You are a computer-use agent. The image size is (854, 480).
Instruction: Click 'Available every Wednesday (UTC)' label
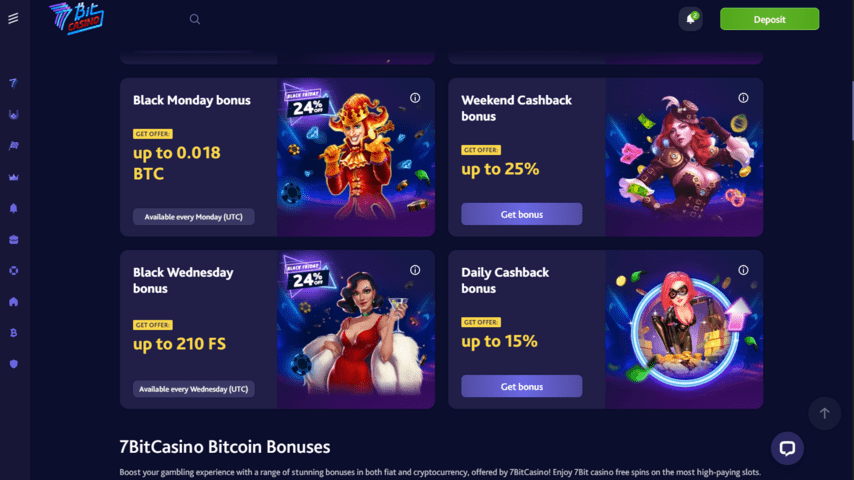(x=194, y=389)
